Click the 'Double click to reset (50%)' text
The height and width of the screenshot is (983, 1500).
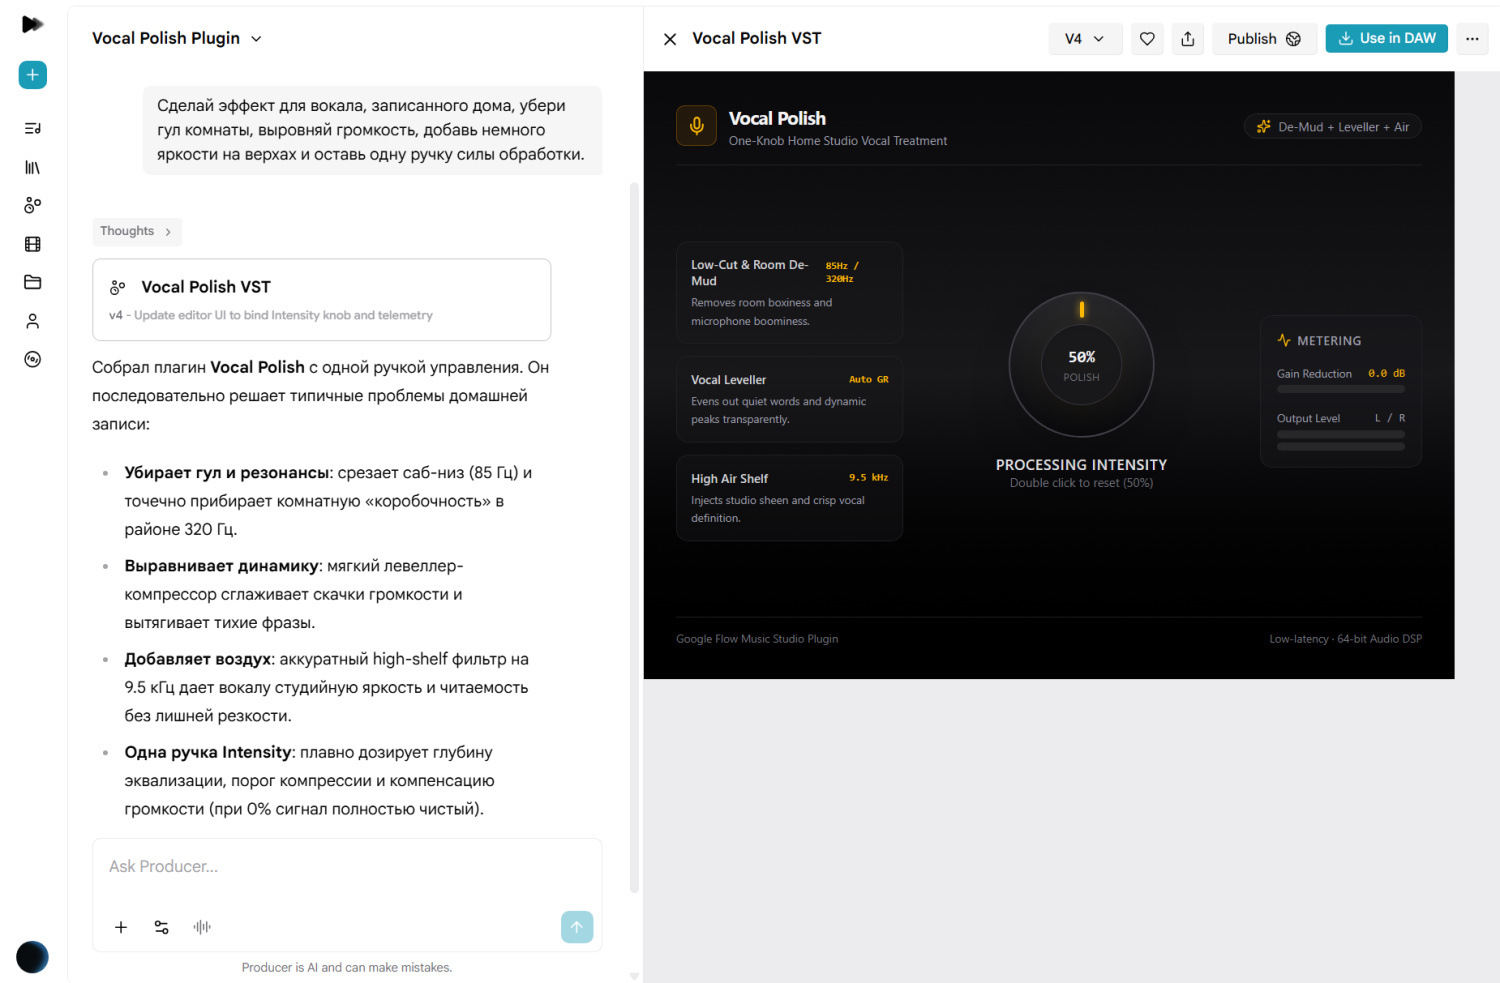point(1081,483)
